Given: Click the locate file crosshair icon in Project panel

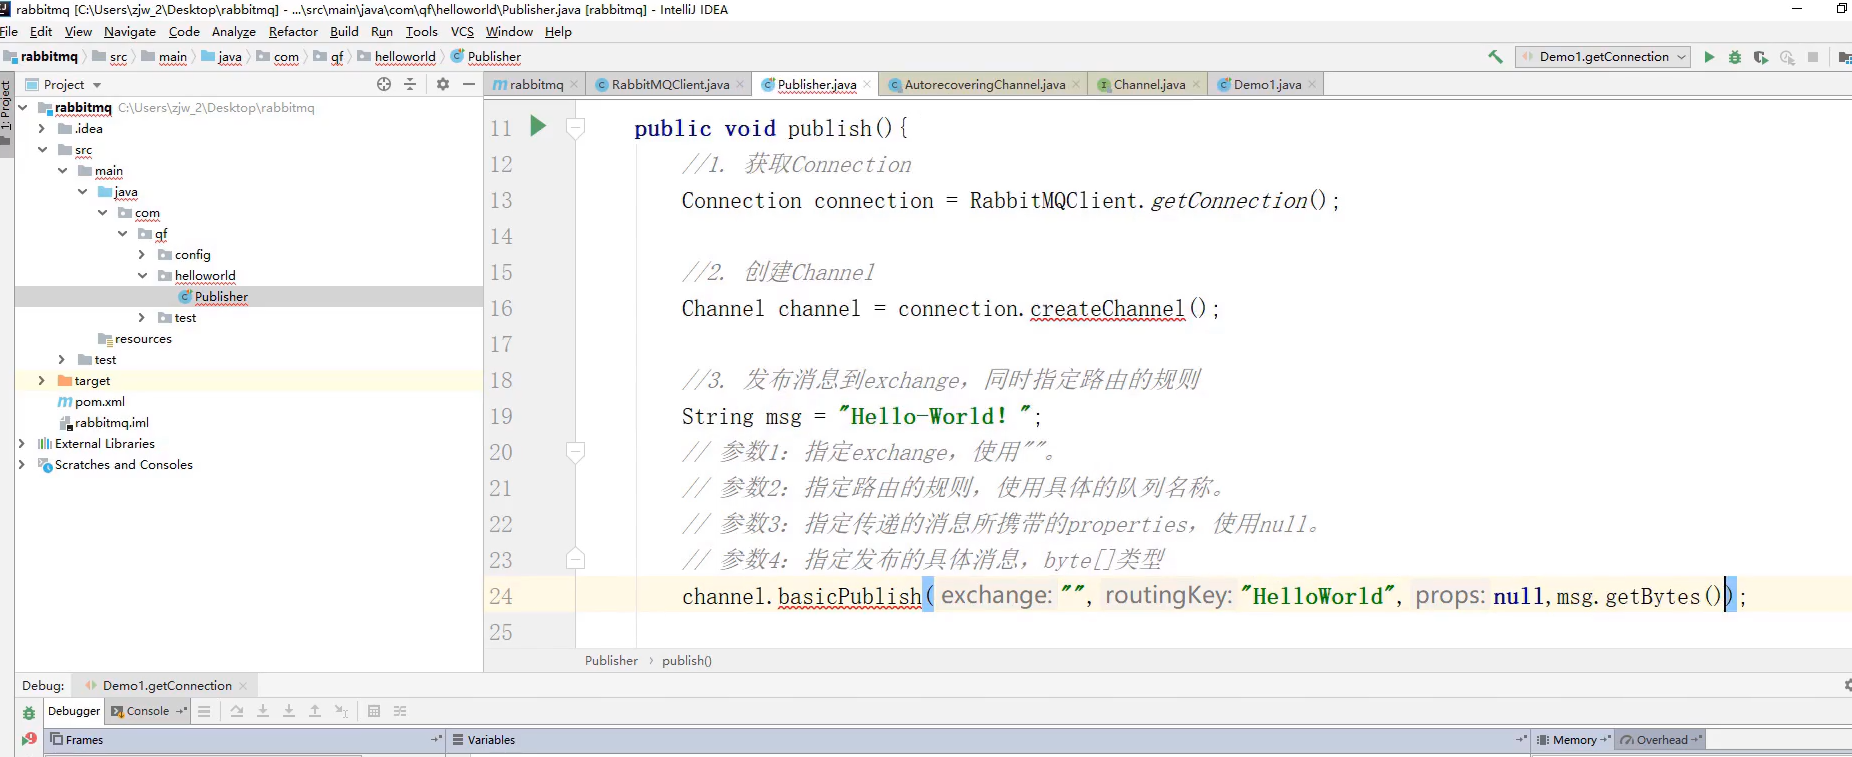Looking at the screenshot, I should (384, 85).
